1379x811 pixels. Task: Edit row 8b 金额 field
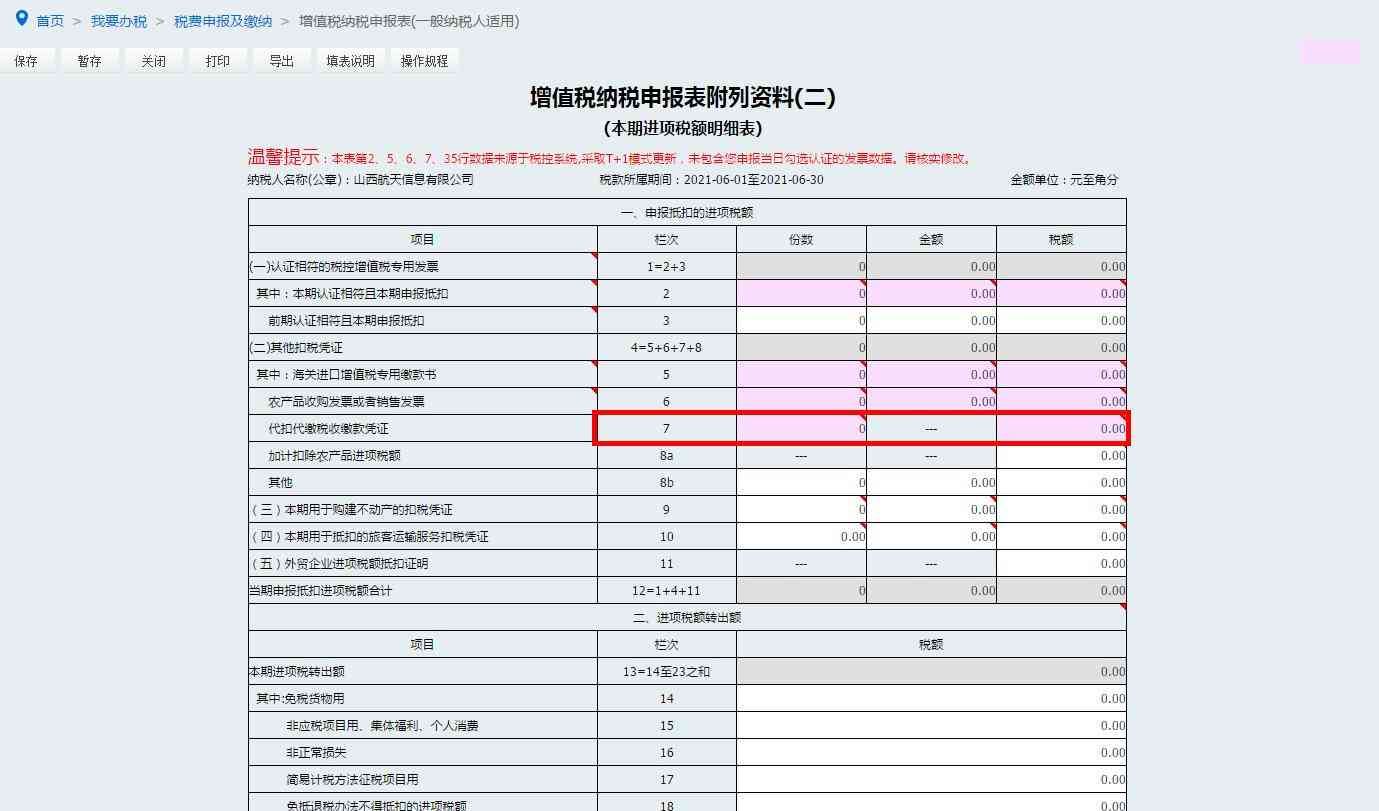pos(931,483)
